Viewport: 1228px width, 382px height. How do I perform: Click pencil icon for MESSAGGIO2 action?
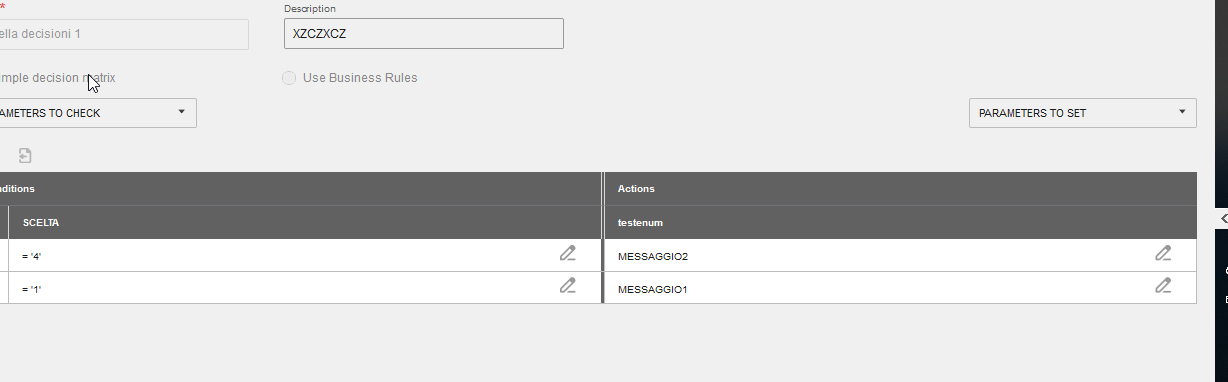1163,254
